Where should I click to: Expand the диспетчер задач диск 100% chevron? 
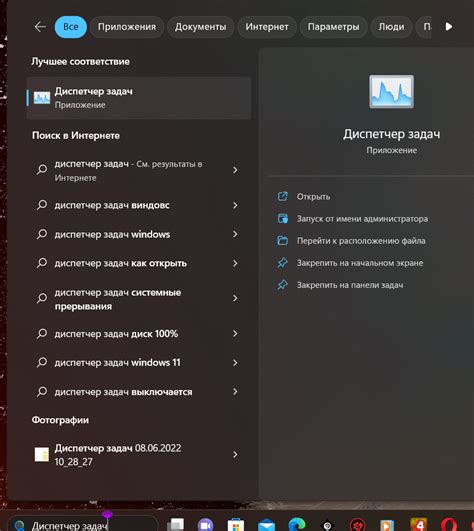(x=235, y=334)
